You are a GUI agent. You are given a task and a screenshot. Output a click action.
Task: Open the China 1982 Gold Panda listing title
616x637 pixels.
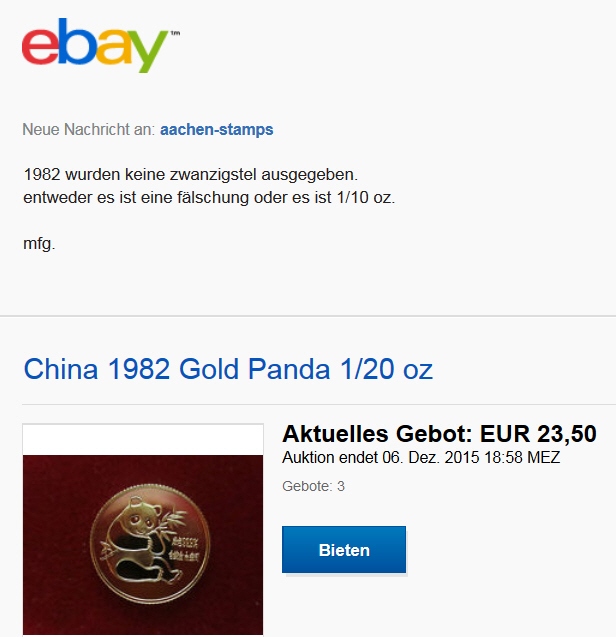[228, 369]
